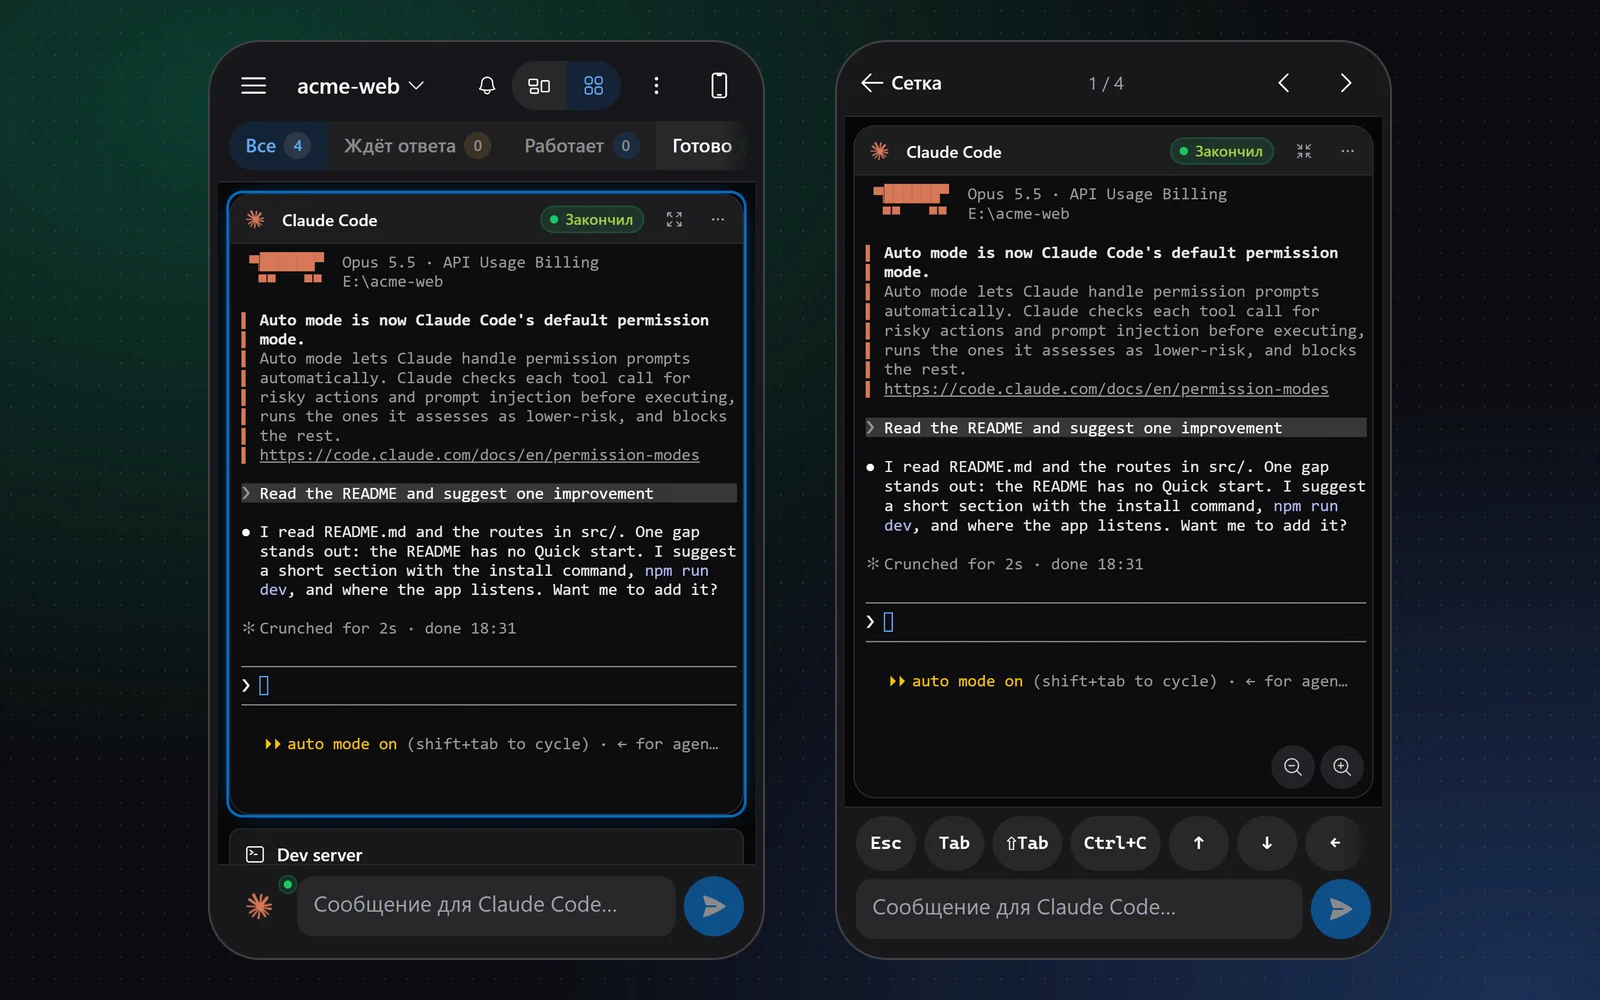Screen dimensions: 1600x1000
Task: Open the permission-modes link in the Сетка screen
Action: click(1106, 389)
